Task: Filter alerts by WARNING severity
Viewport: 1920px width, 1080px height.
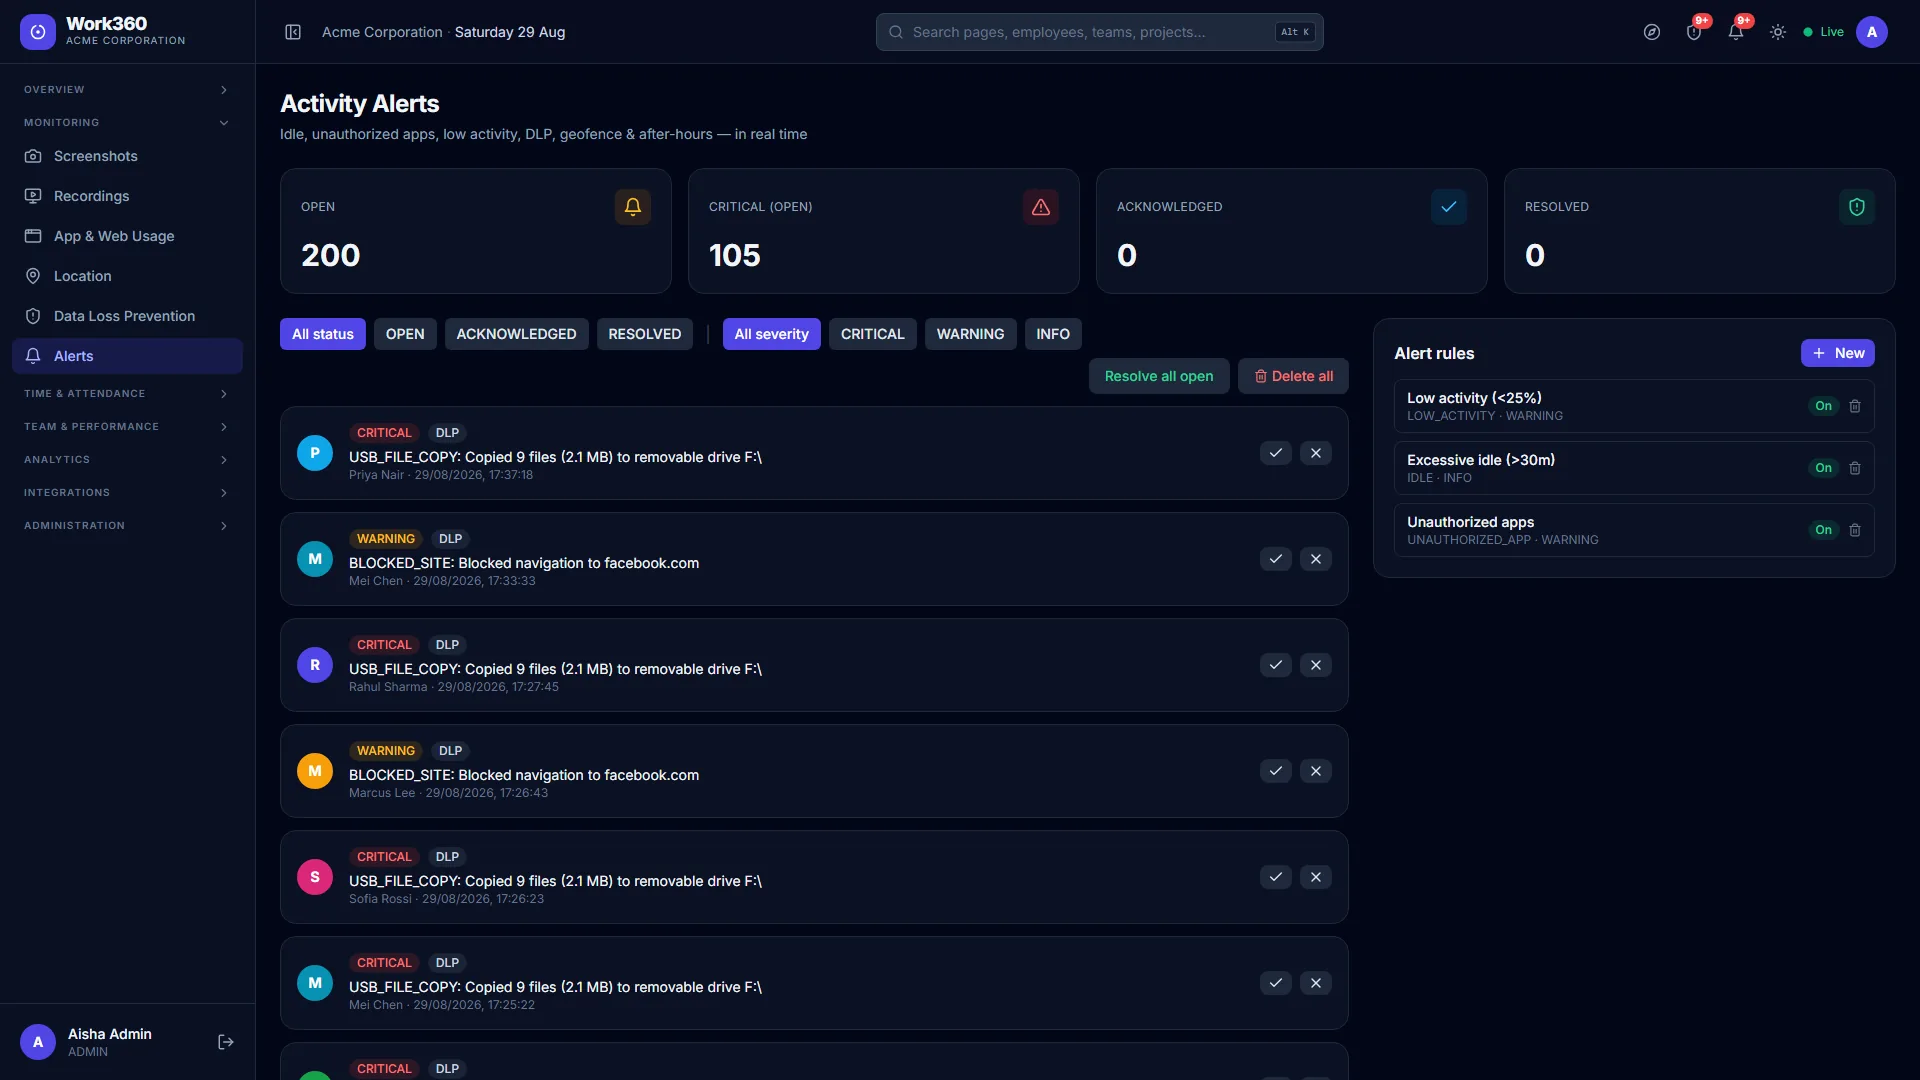Action: pyautogui.click(x=970, y=334)
